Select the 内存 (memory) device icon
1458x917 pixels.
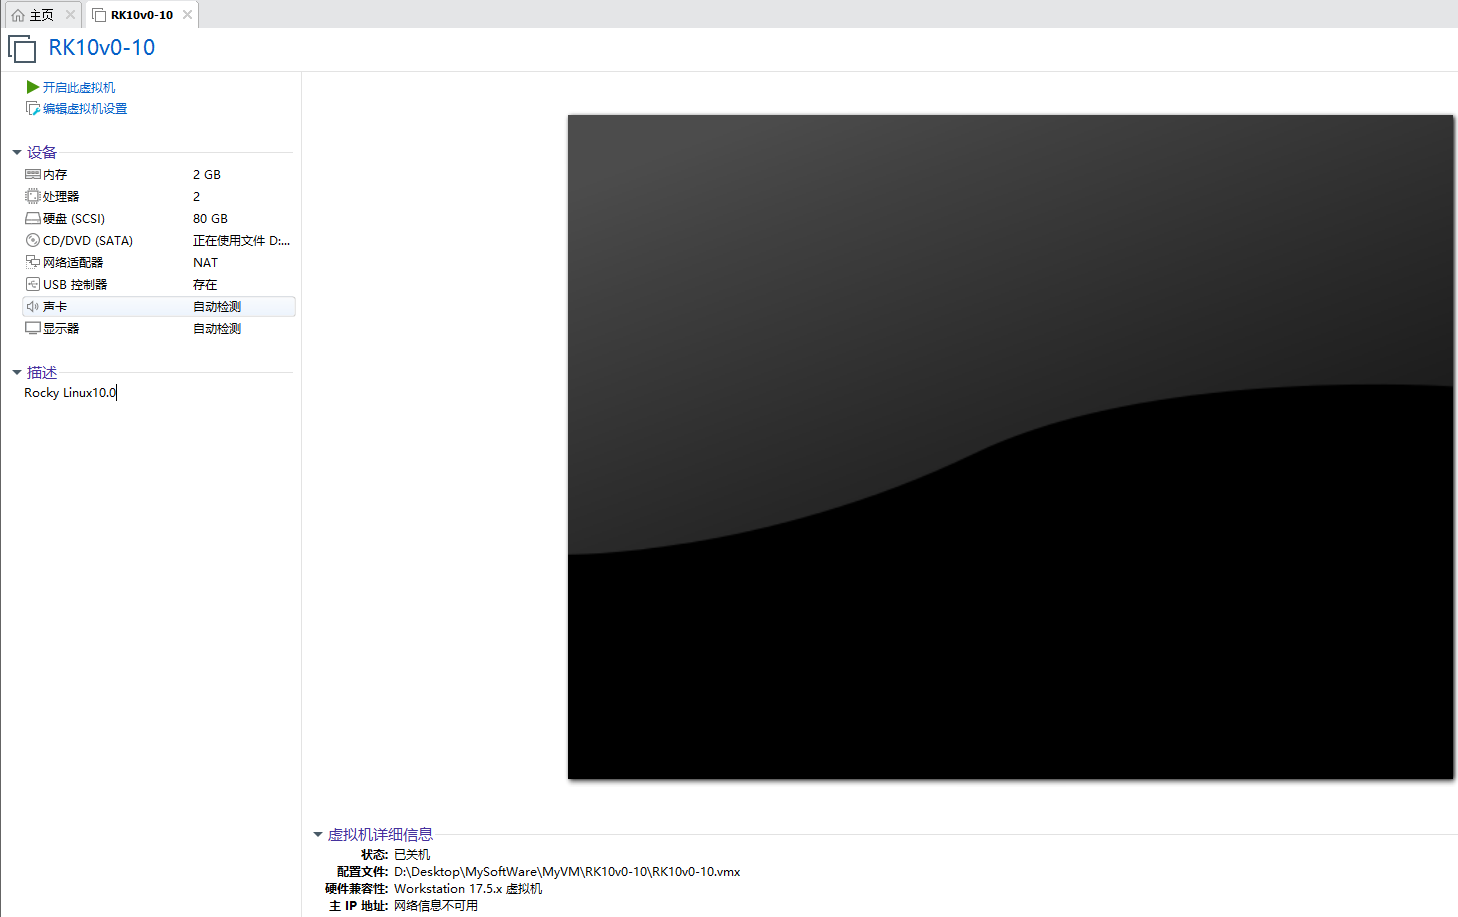click(33, 174)
